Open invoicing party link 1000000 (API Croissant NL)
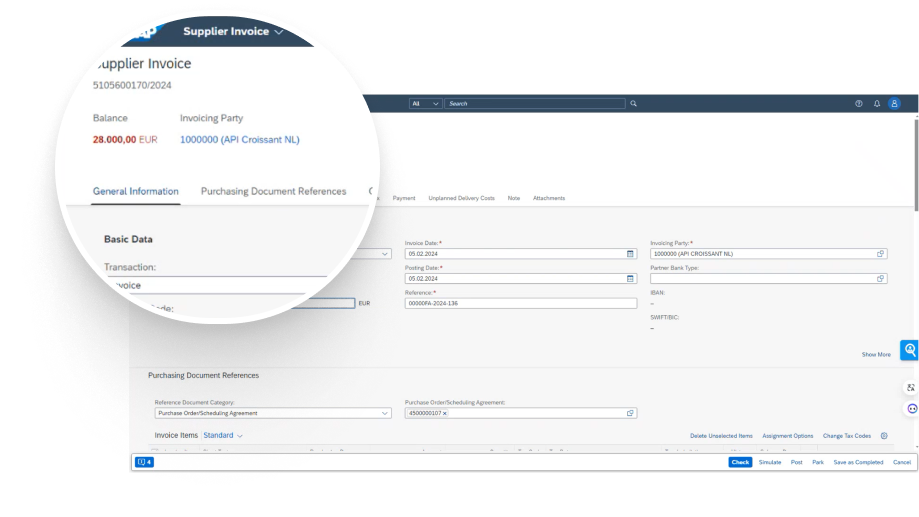Image resolution: width=919 pixels, height=517 pixels. tap(239, 140)
